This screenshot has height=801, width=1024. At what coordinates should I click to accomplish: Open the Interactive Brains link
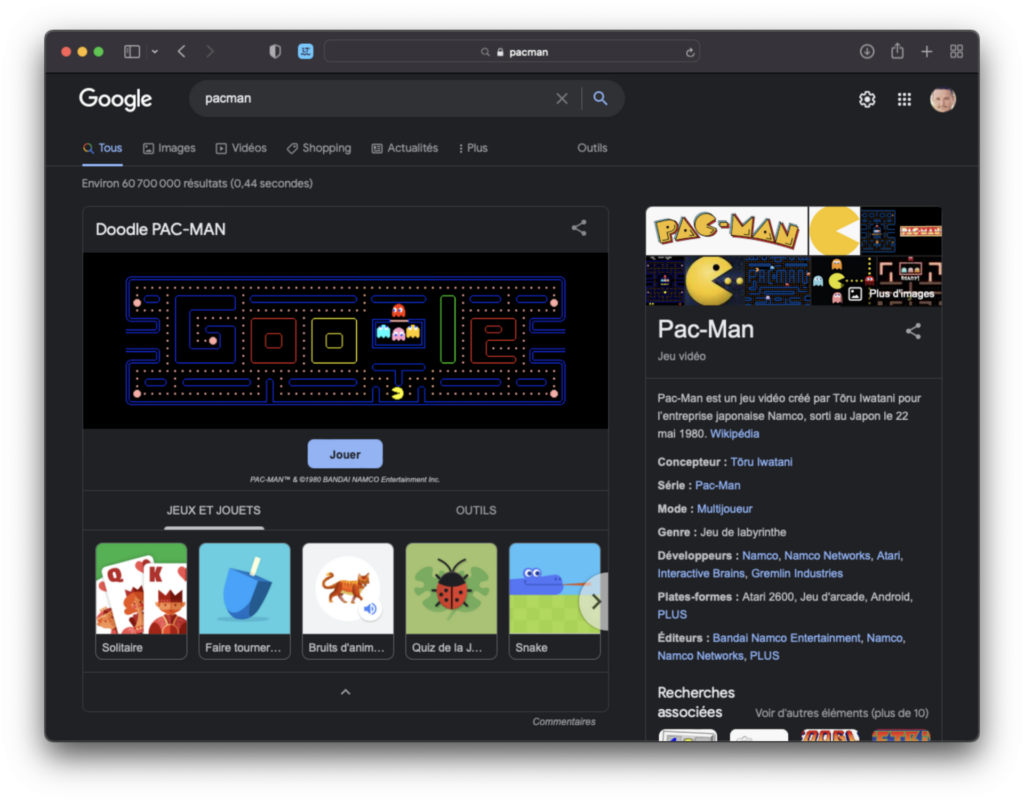coord(701,573)
